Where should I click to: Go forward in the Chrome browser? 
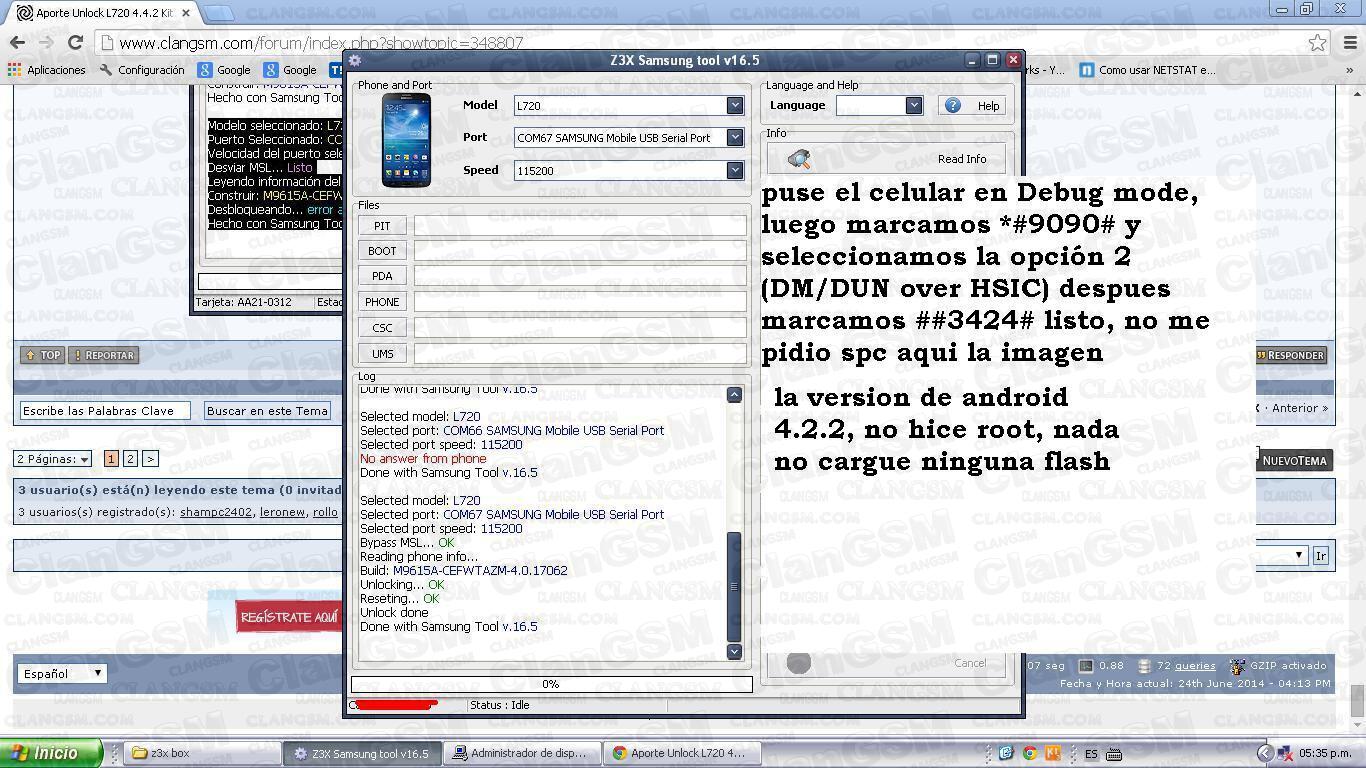46,42
